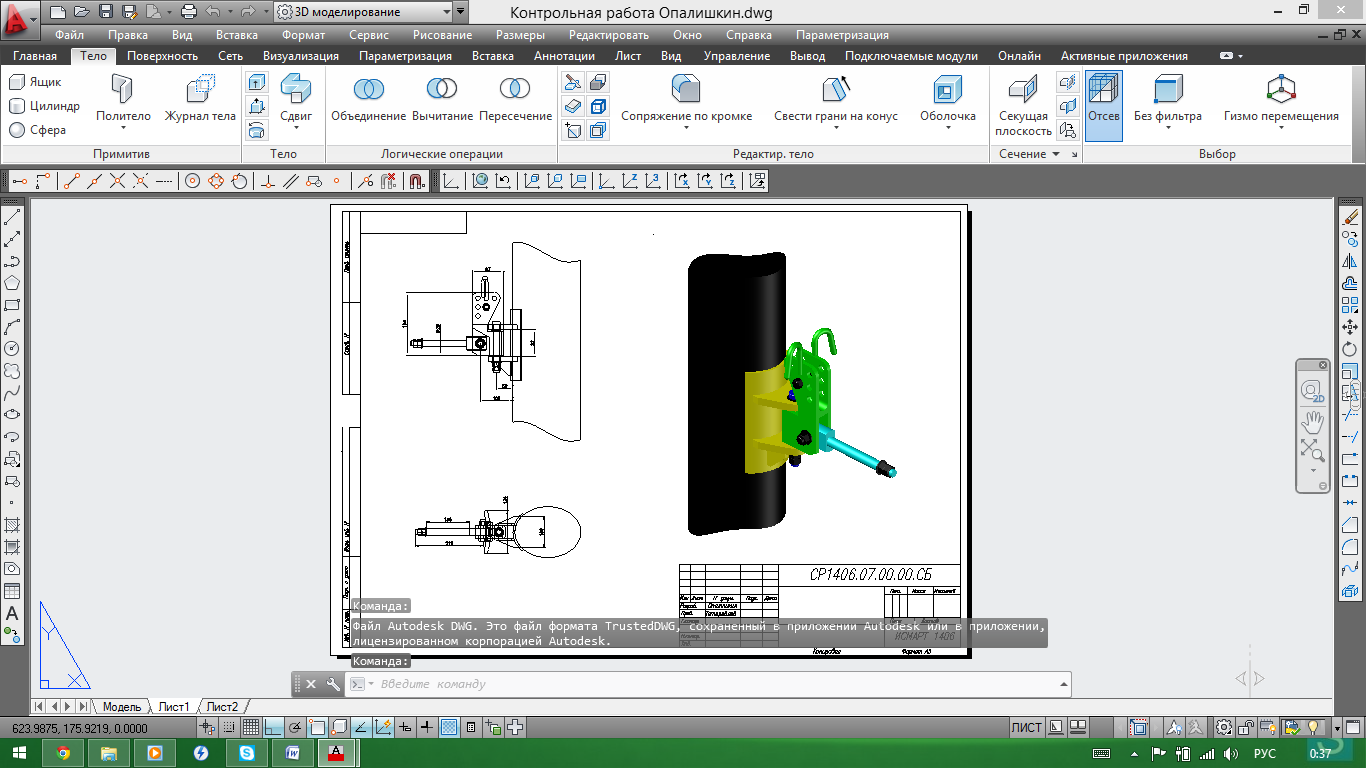The height and width of the screenshot is (768, 1366).
Task: Switch to the Лист2 layout tab
Action: pyautogui.click(x=222, y=707)
